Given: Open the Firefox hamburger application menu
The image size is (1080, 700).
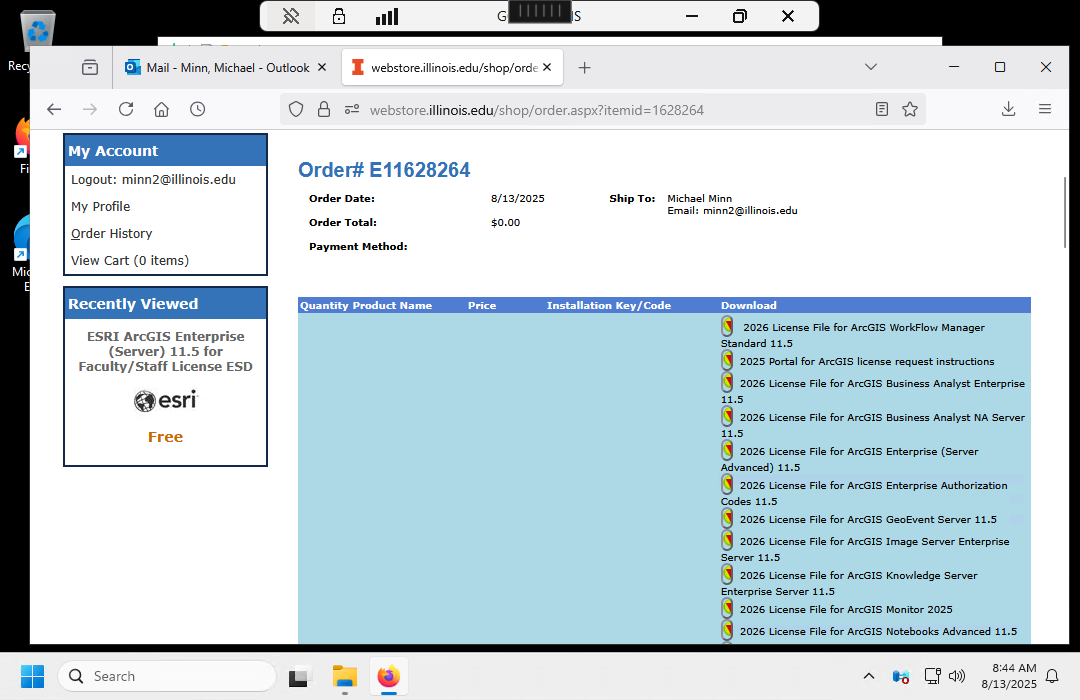Looking at the screenshot, I should coord(1045,109).
